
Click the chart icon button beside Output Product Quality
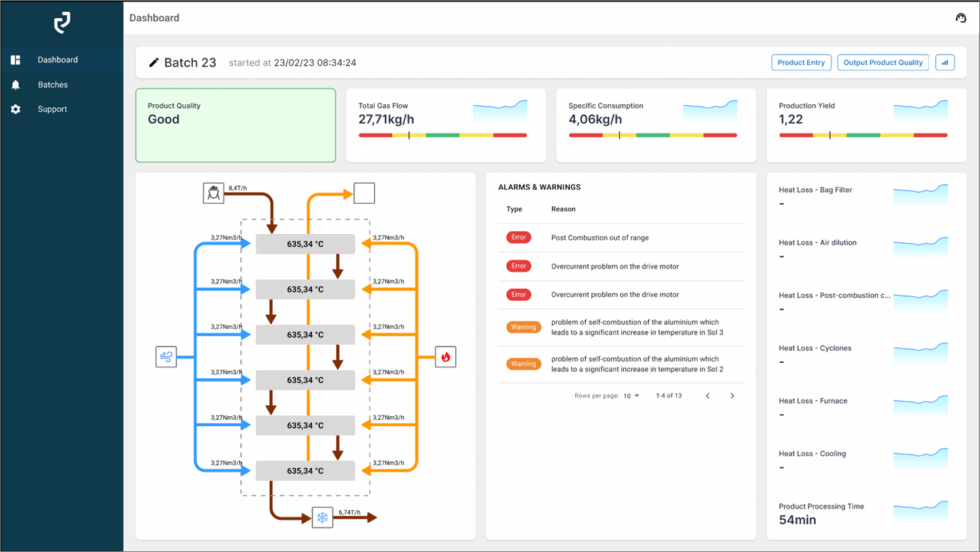[944, 63]
